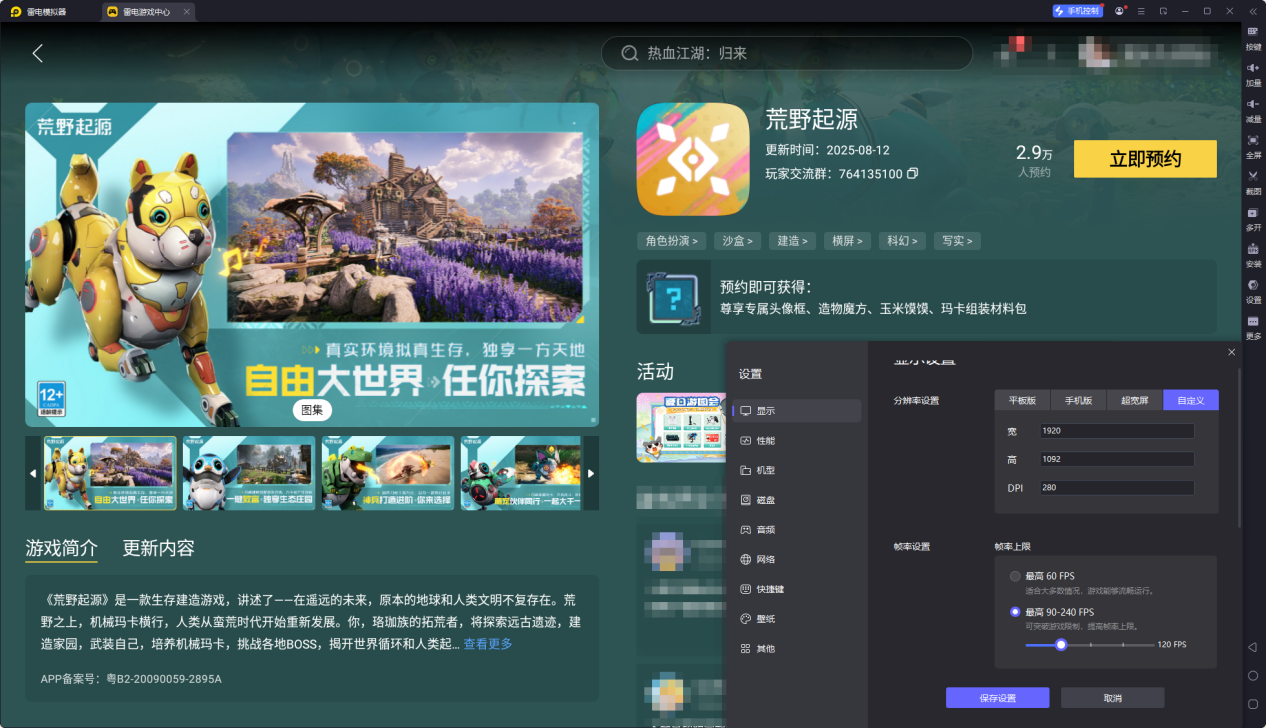Screen dimensions: 1266x728
Task: Expand description with 查看更多 link
Action: pos(488,644)
